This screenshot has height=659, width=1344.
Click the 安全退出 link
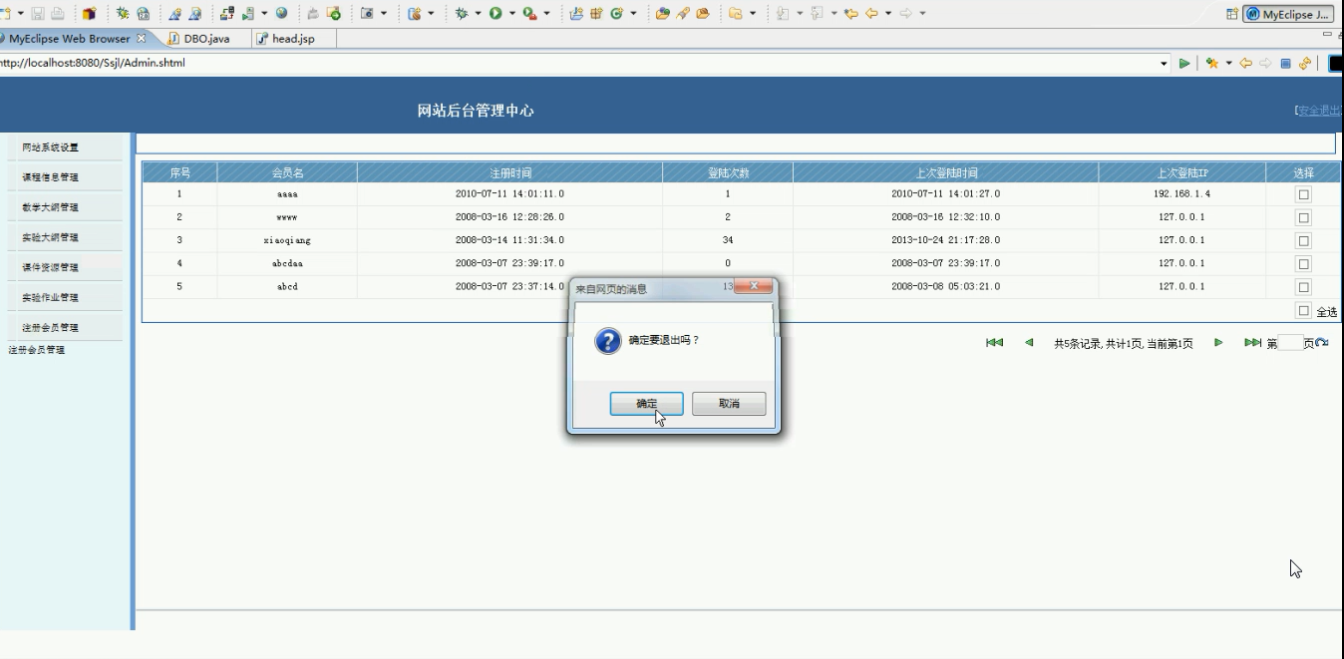coord(1320,111)
